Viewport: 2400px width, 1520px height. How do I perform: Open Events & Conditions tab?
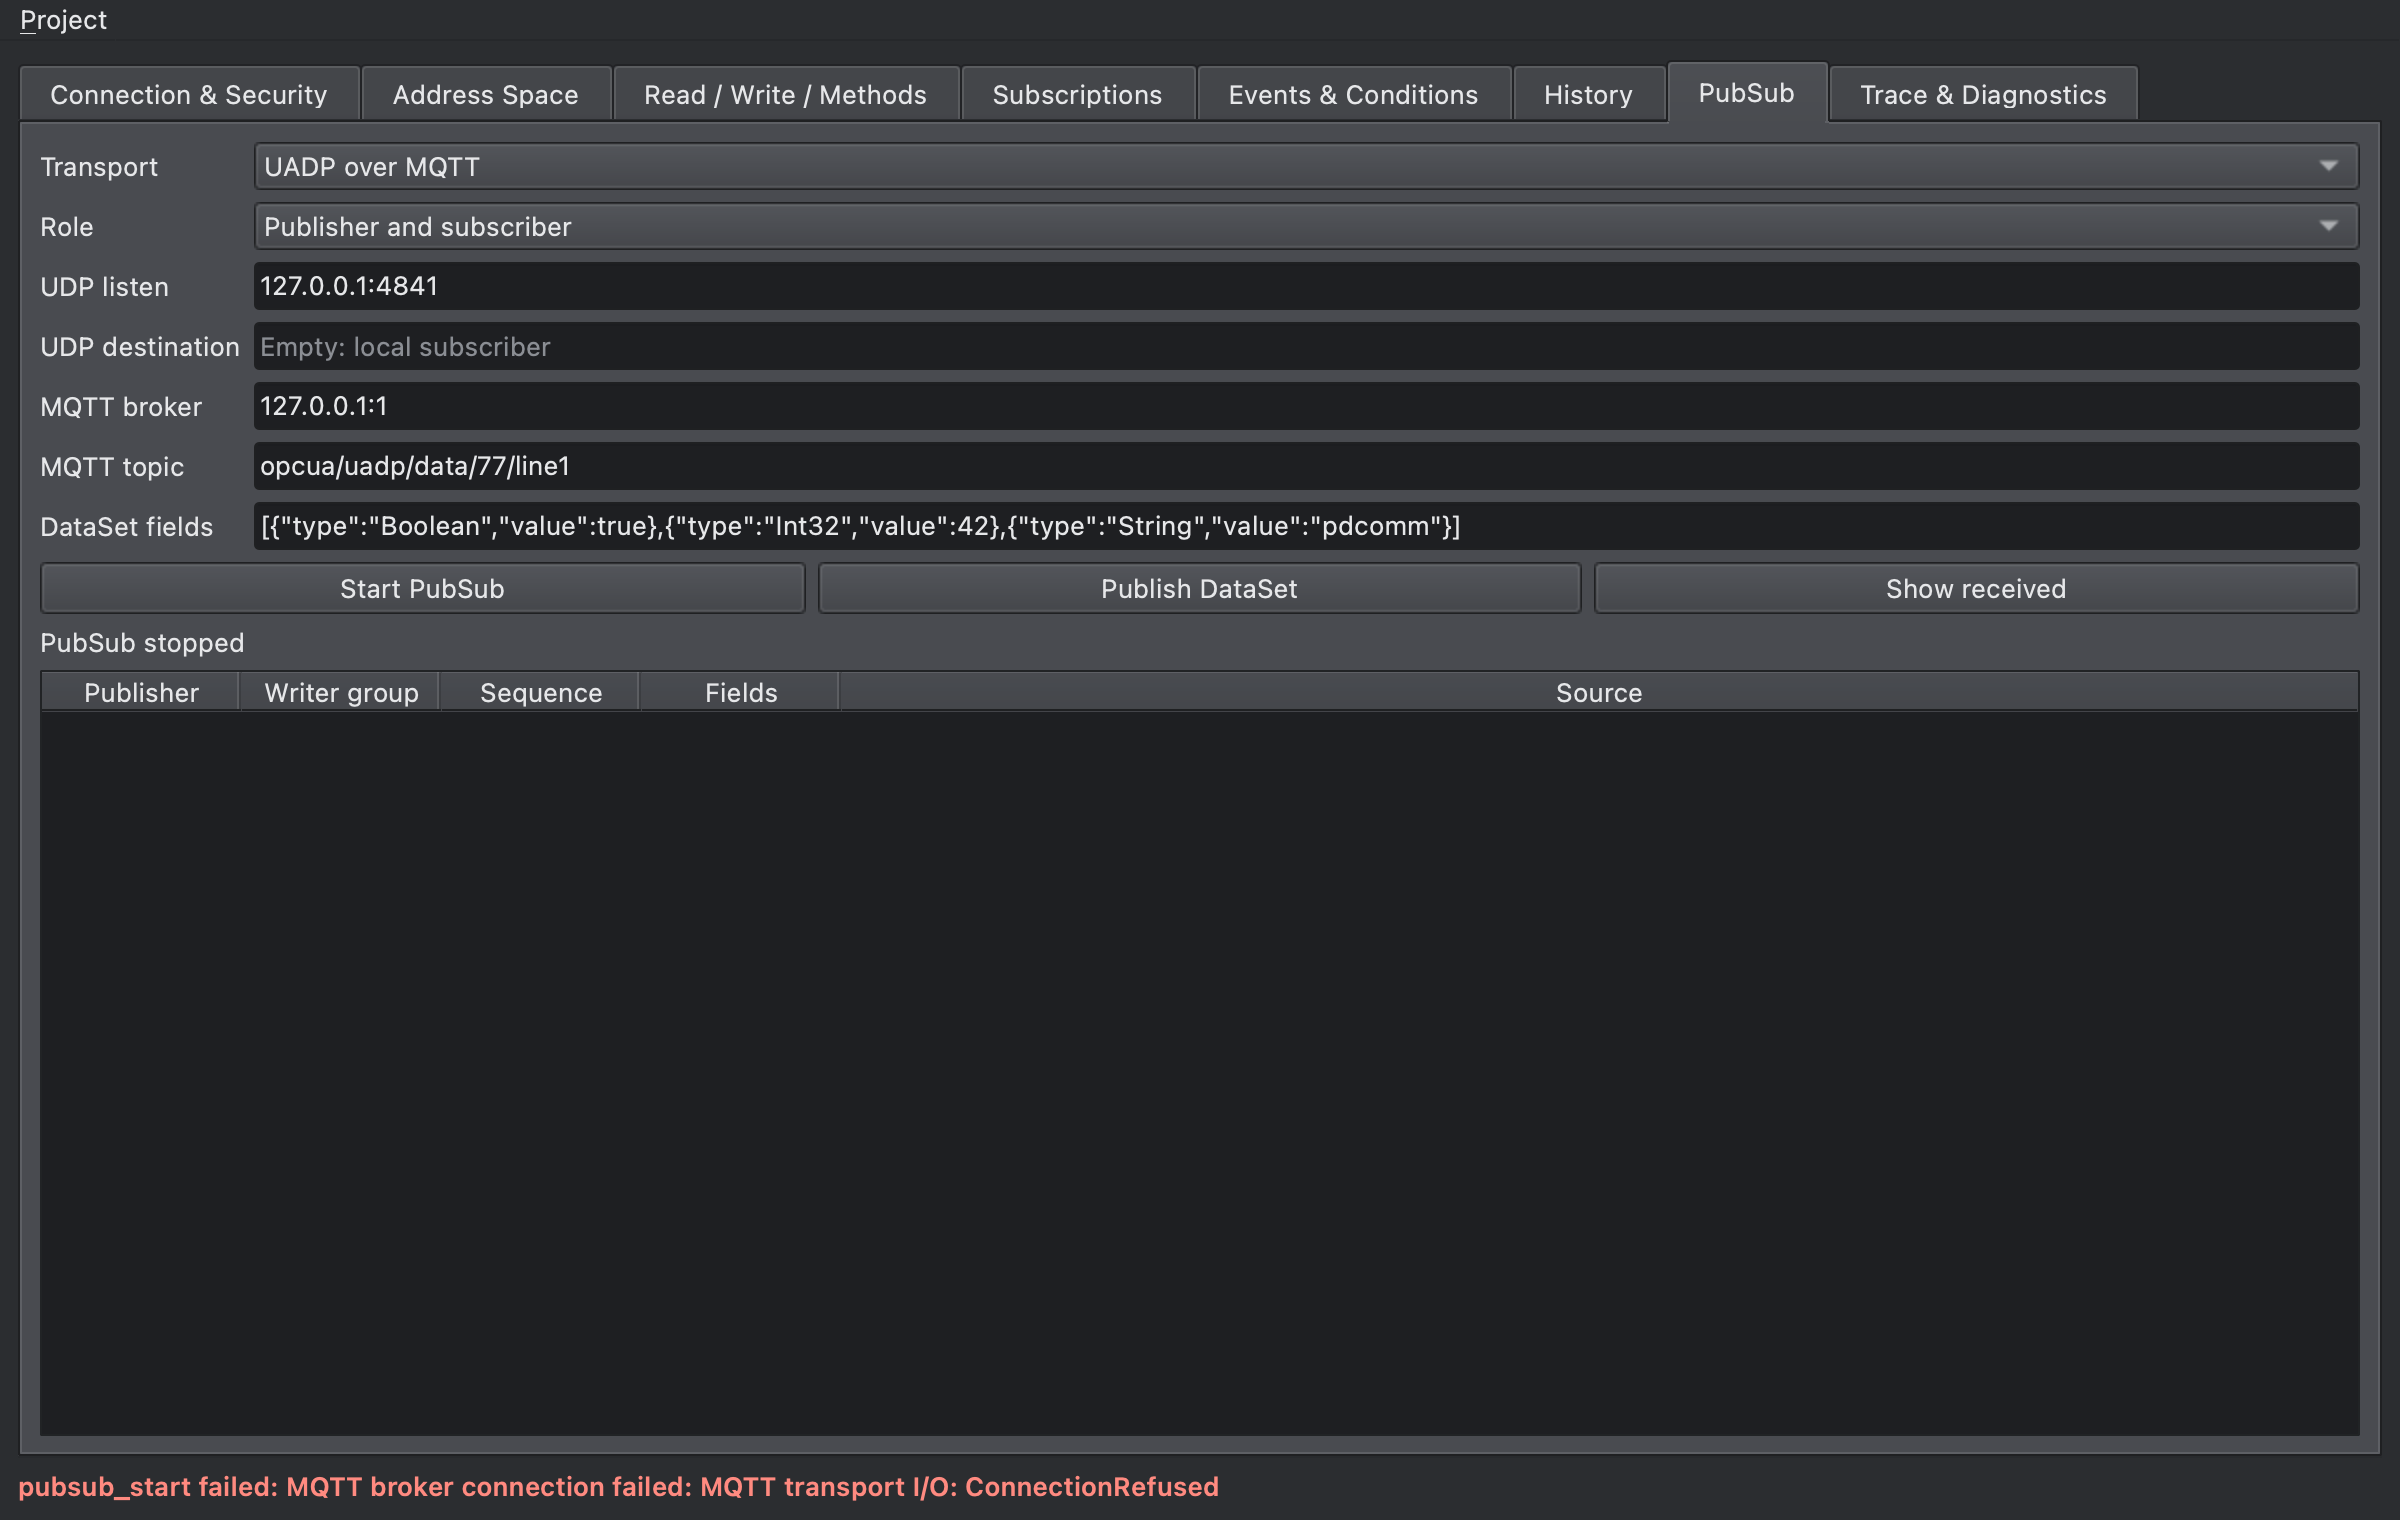pyautogui.click(x=1354, y=95)
